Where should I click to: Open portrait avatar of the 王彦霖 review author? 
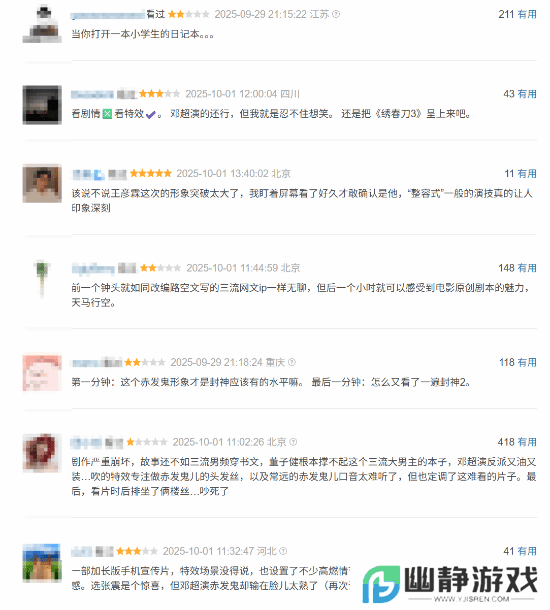(x=42, y=184)
